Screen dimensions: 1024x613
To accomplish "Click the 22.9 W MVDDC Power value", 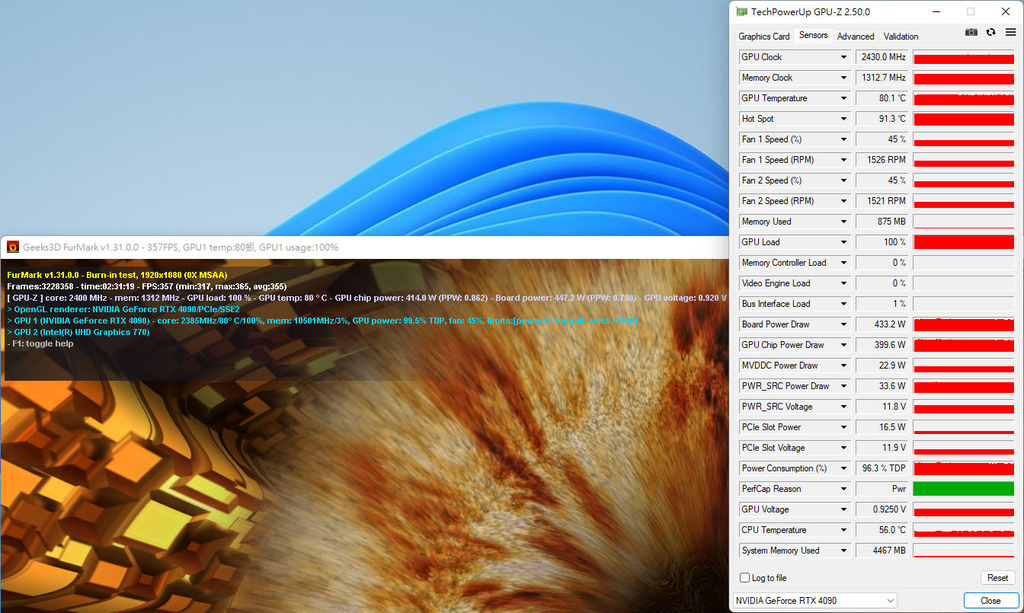I will (882, 366).
